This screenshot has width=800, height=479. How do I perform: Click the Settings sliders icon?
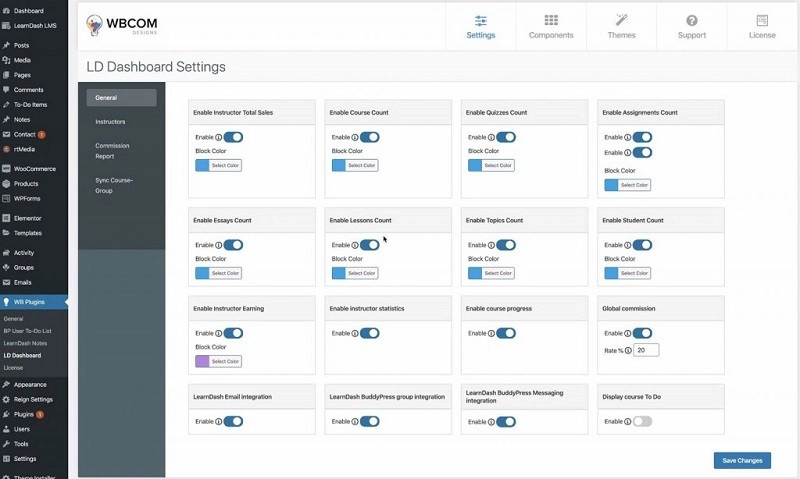[481, 20]
